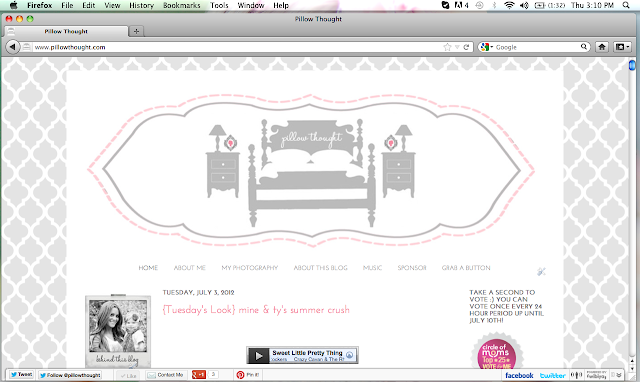This screenshot has height=382, width=640.
Task: Pin this page using the Pinterest Pin it button
Action: [x=248, y=375]
